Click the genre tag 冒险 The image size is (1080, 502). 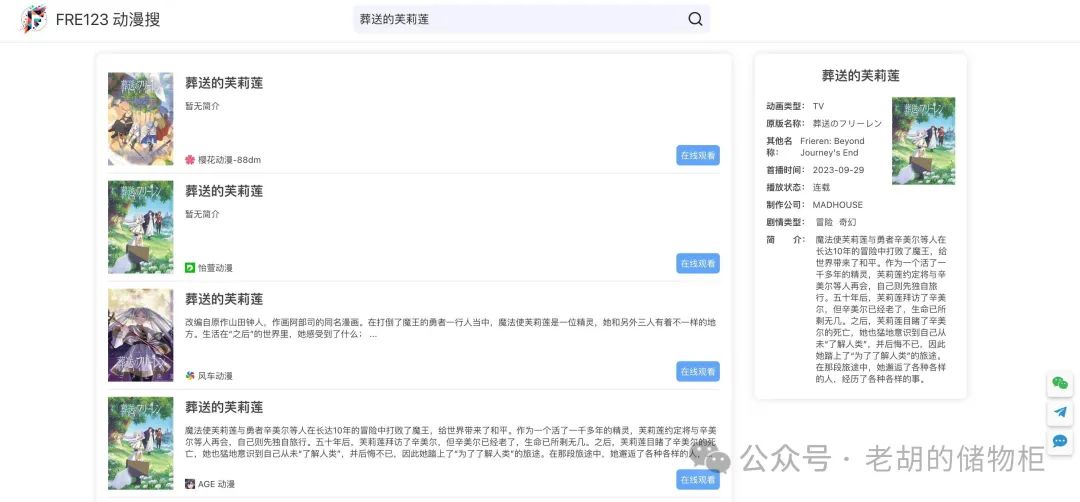tap(824, 222)
